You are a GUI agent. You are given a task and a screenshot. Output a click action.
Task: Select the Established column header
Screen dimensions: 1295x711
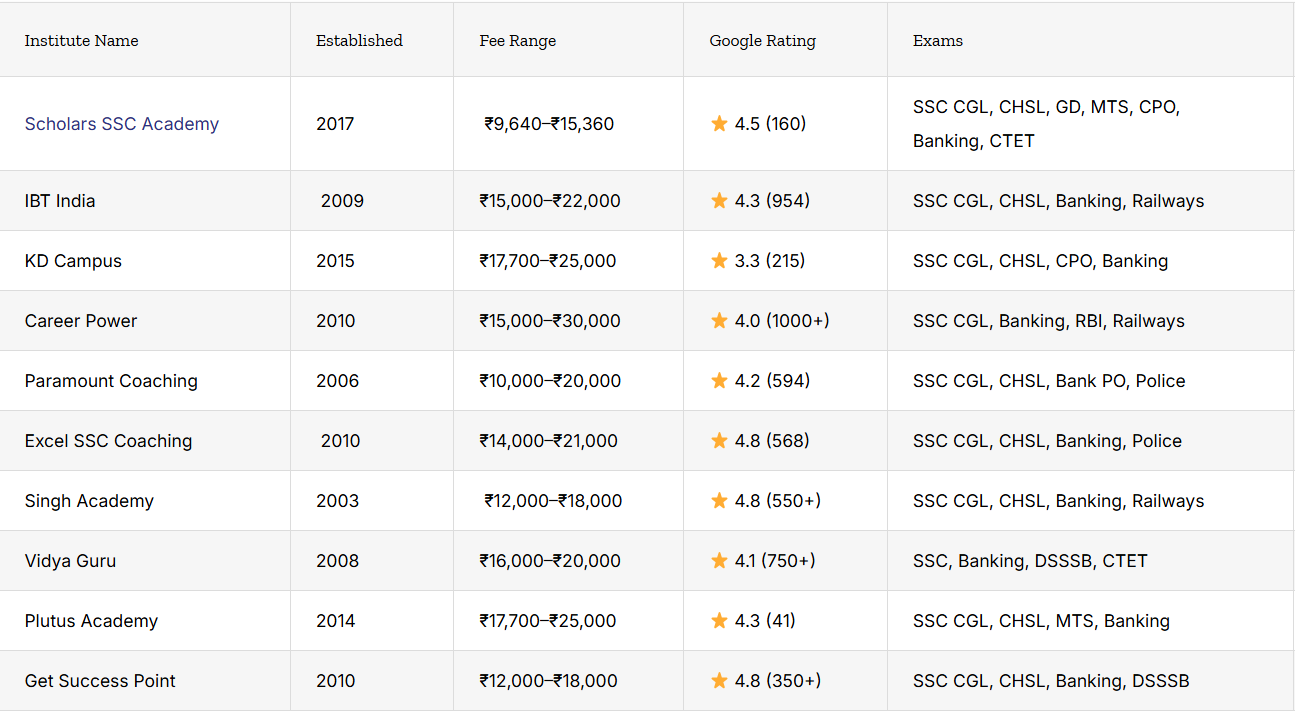click(x=359, y=41)
